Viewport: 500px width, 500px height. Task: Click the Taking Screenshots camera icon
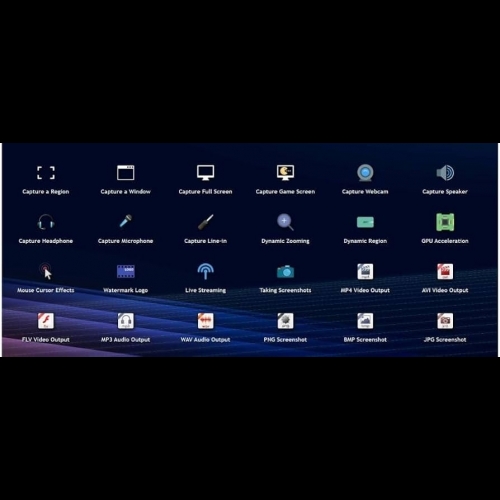coord(285,272)
